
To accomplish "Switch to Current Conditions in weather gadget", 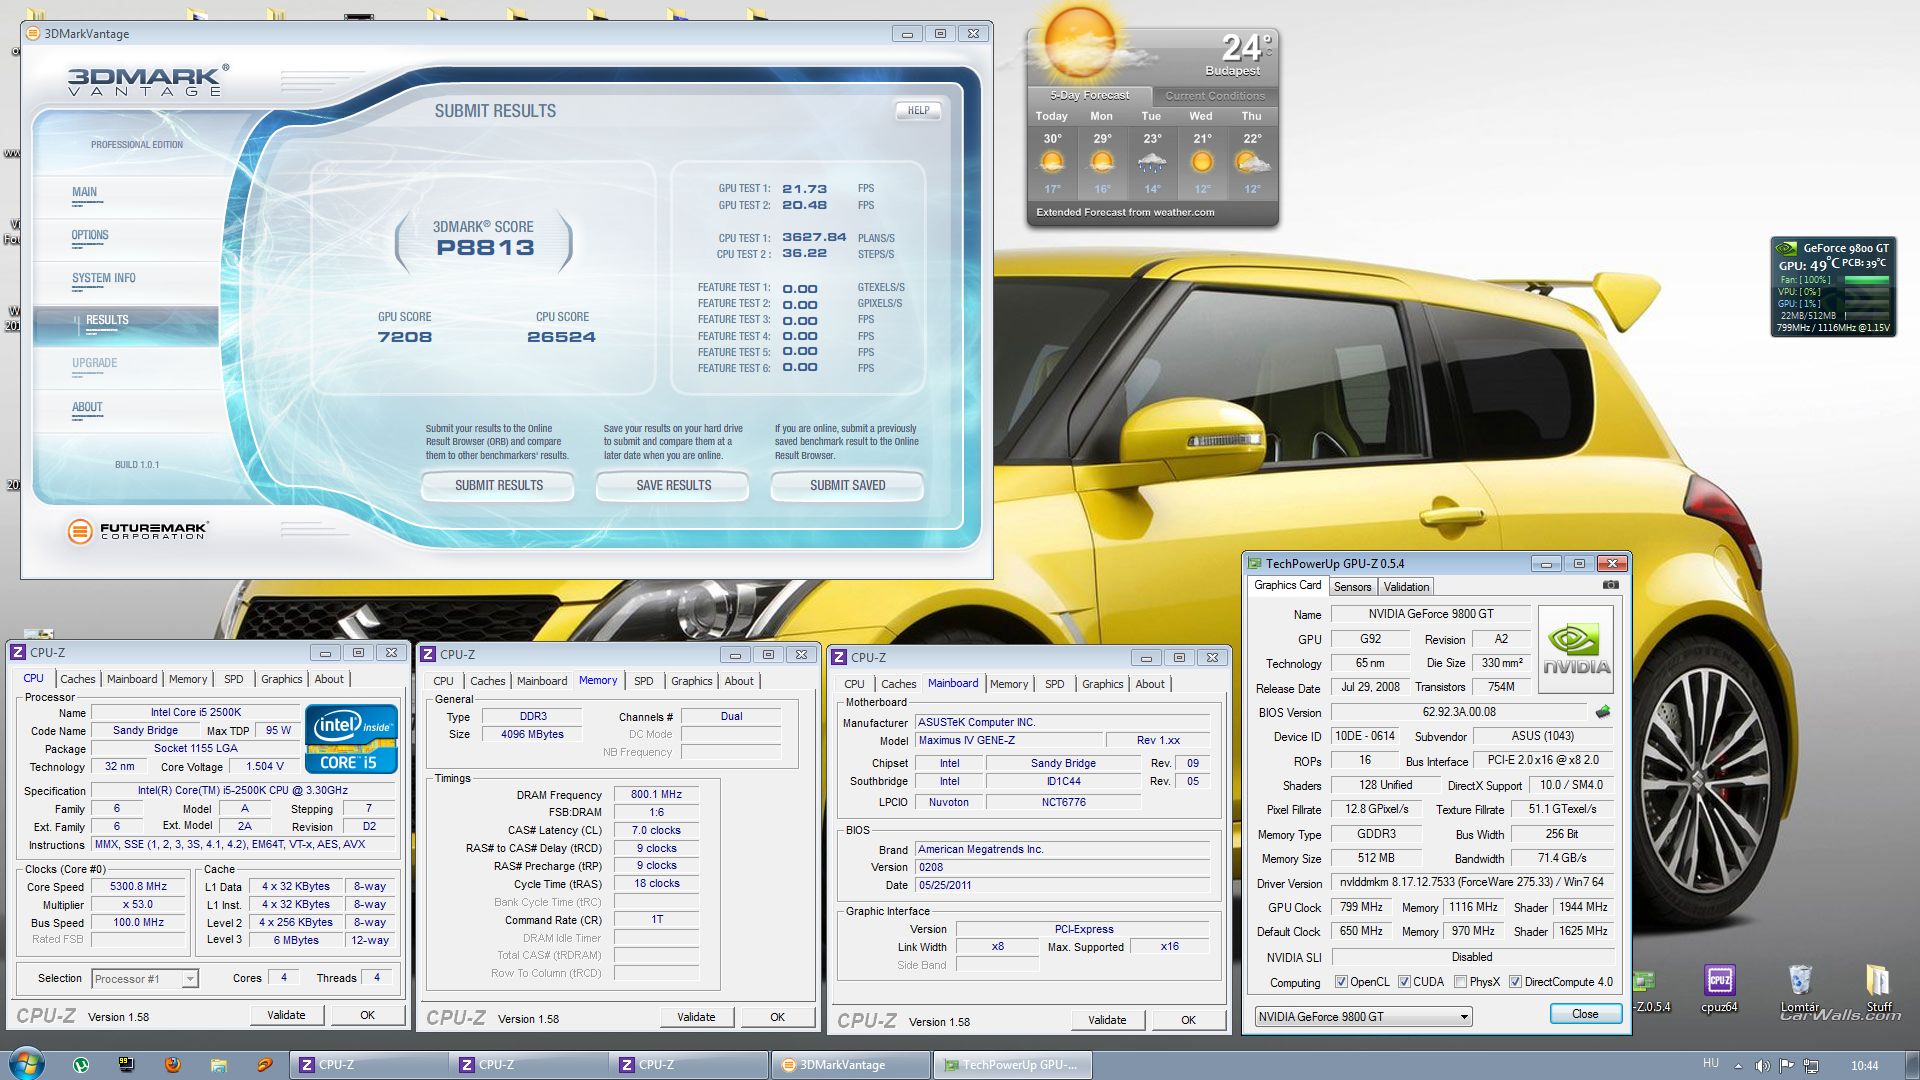I will (1214, 96).
